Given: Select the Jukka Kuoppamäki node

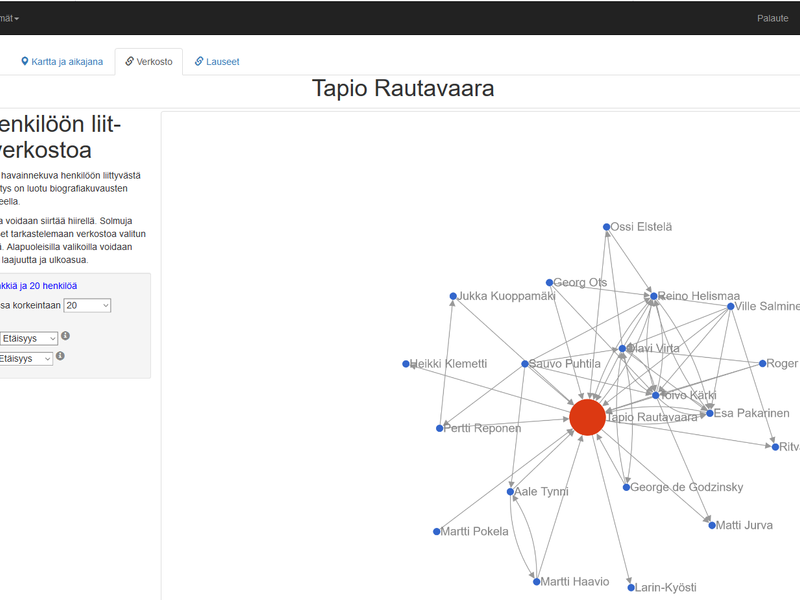Looking at the screenshot, I should pyautogui.click(x=453, y=297).
